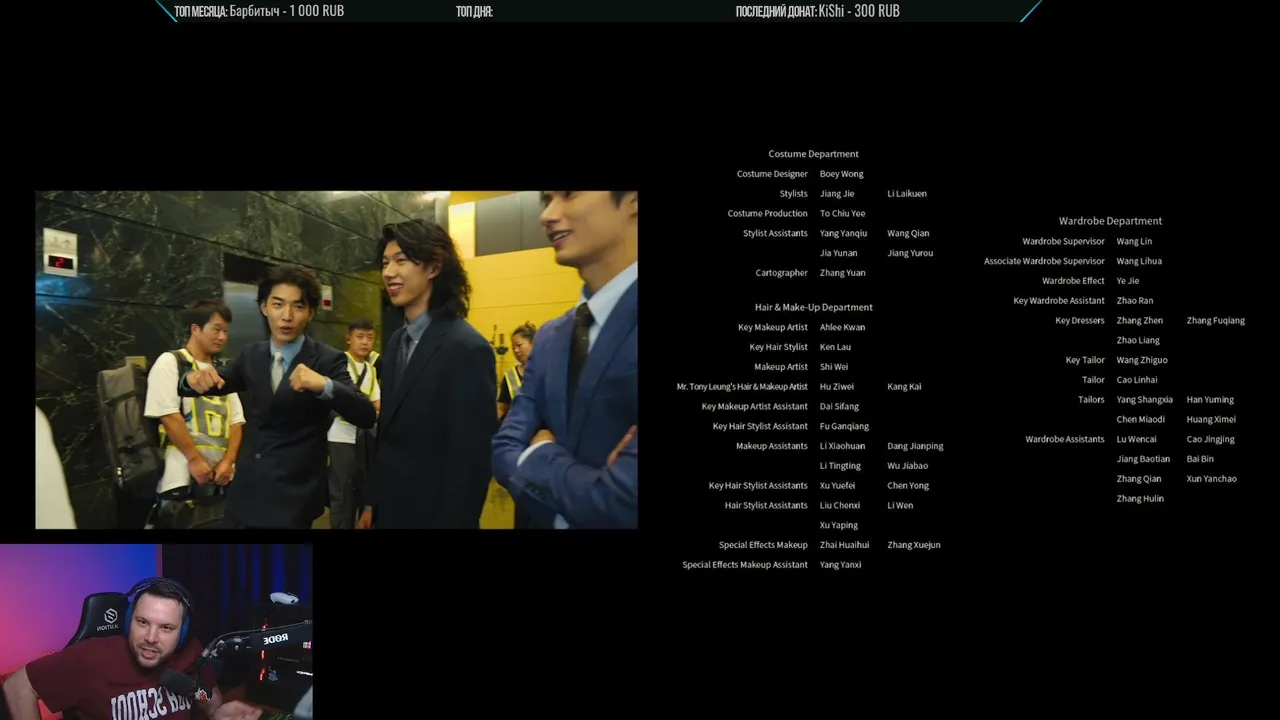
Task: Click the name 'Ye Jie'
Action: pyautogui.click(x=1128, y=281)
